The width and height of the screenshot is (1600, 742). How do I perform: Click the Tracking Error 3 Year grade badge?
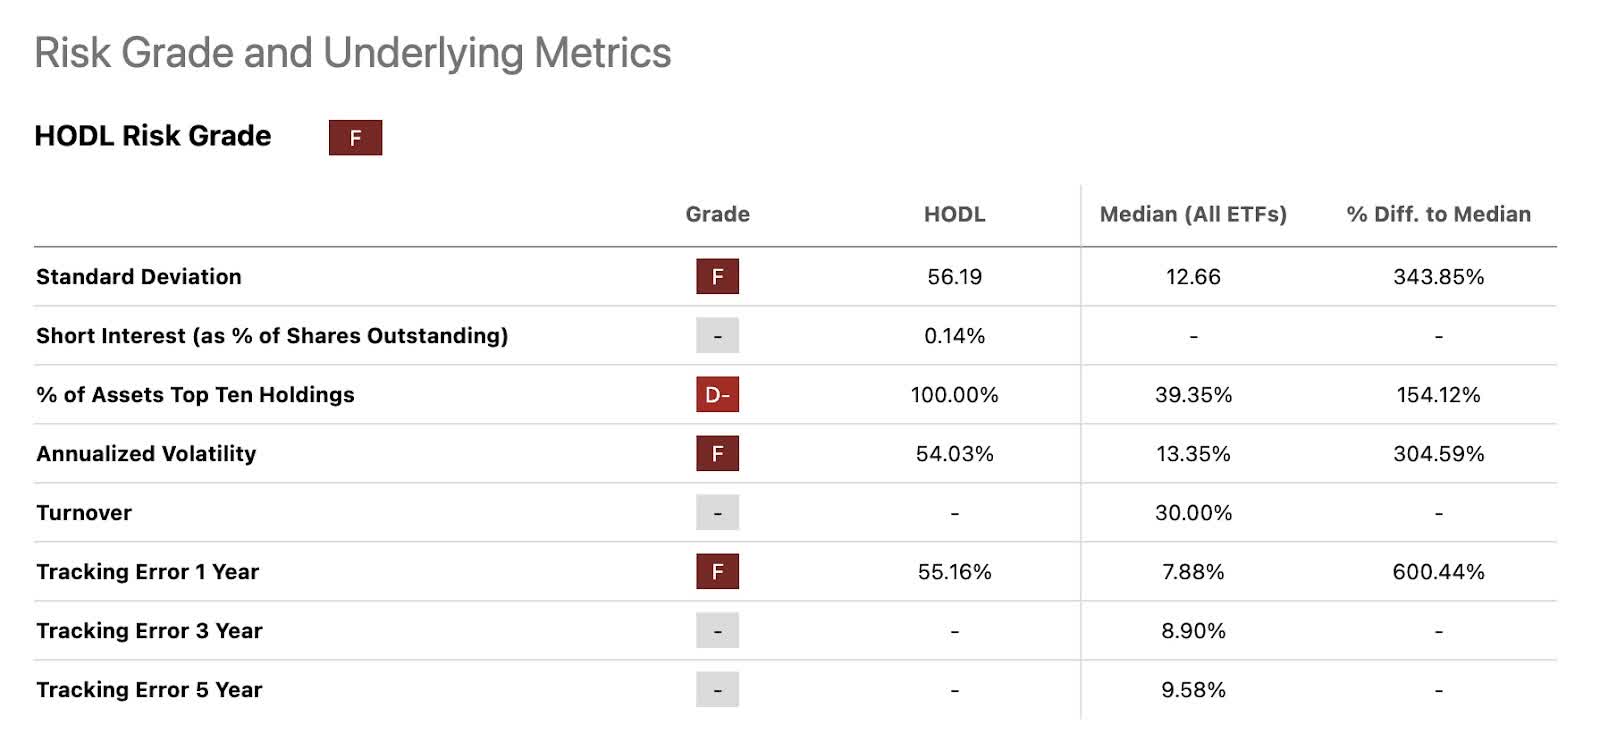click(x=717, y=631)
